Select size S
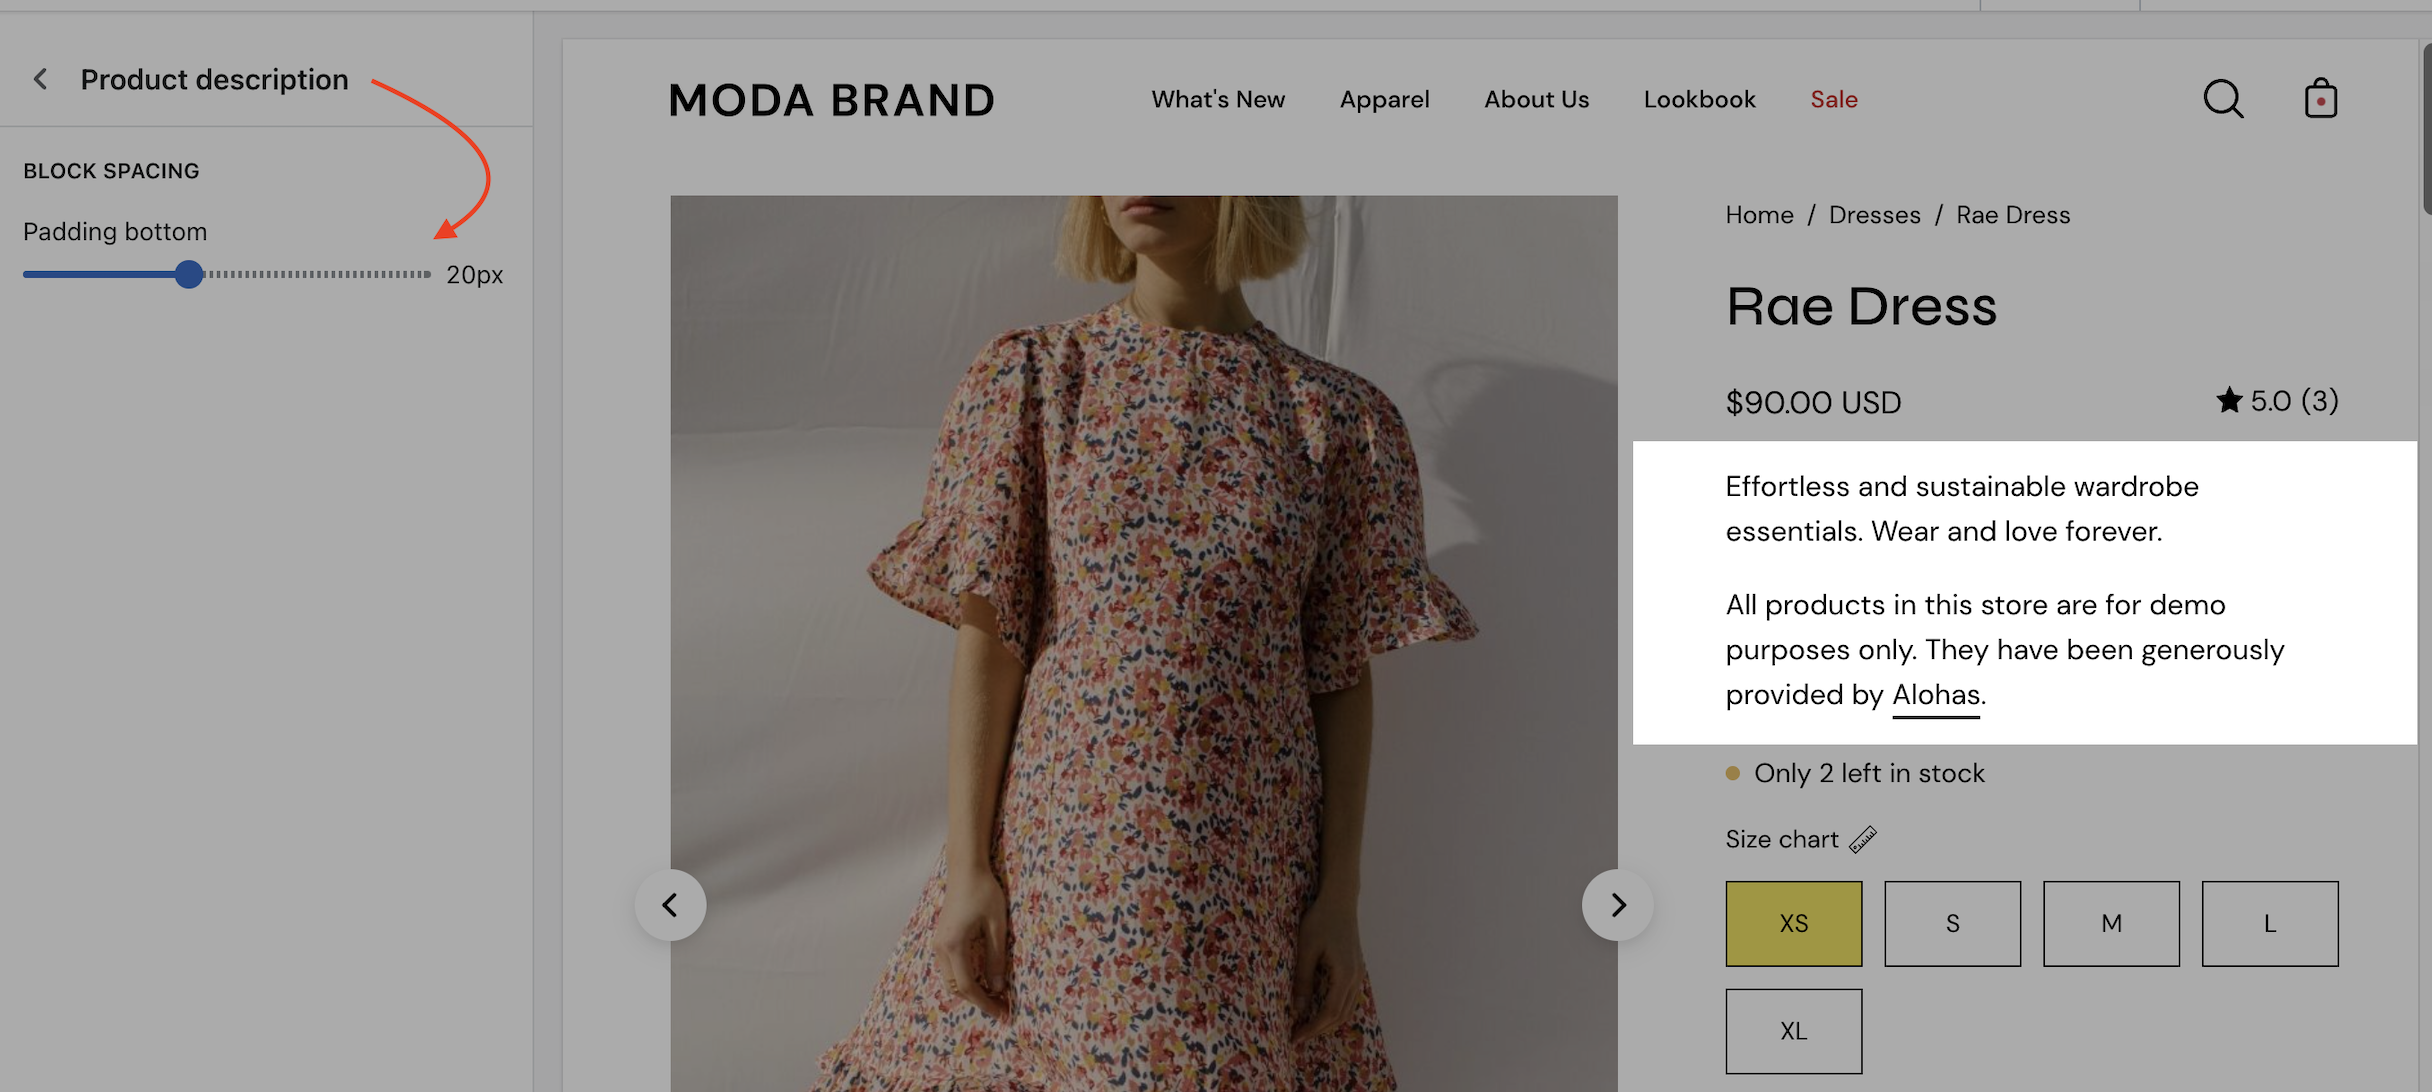2432x1092 pixels. point(1952,923)
